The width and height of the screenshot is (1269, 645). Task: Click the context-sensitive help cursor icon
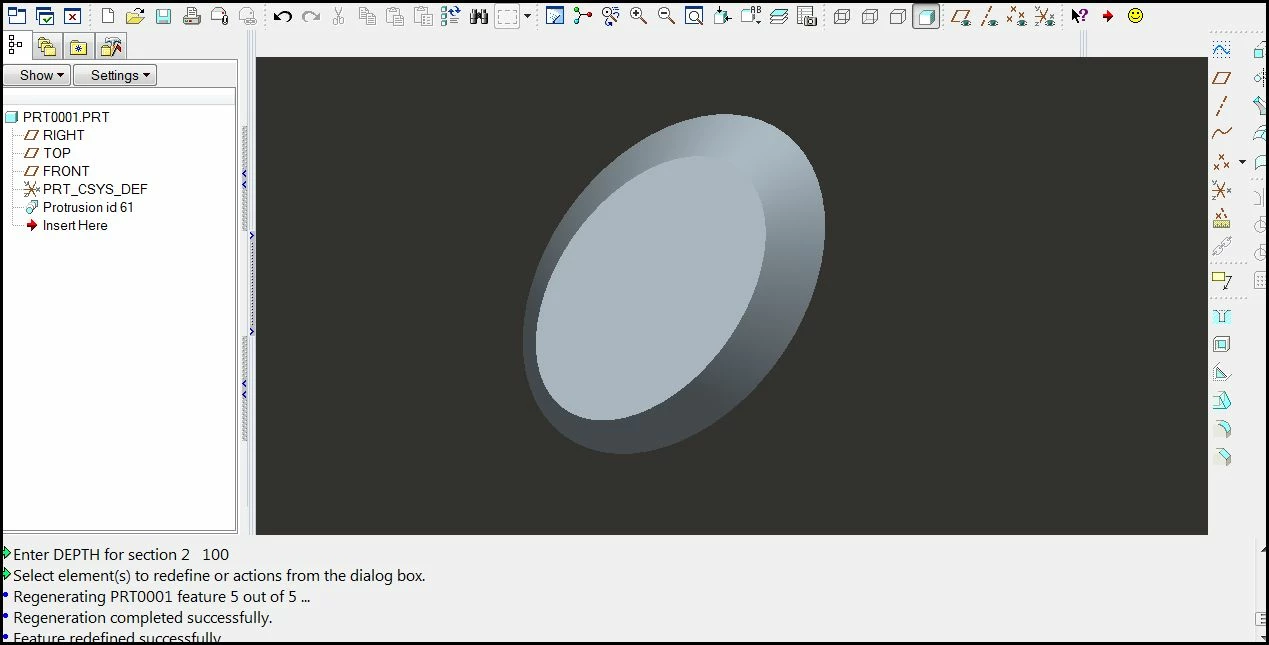[1079, 16]
